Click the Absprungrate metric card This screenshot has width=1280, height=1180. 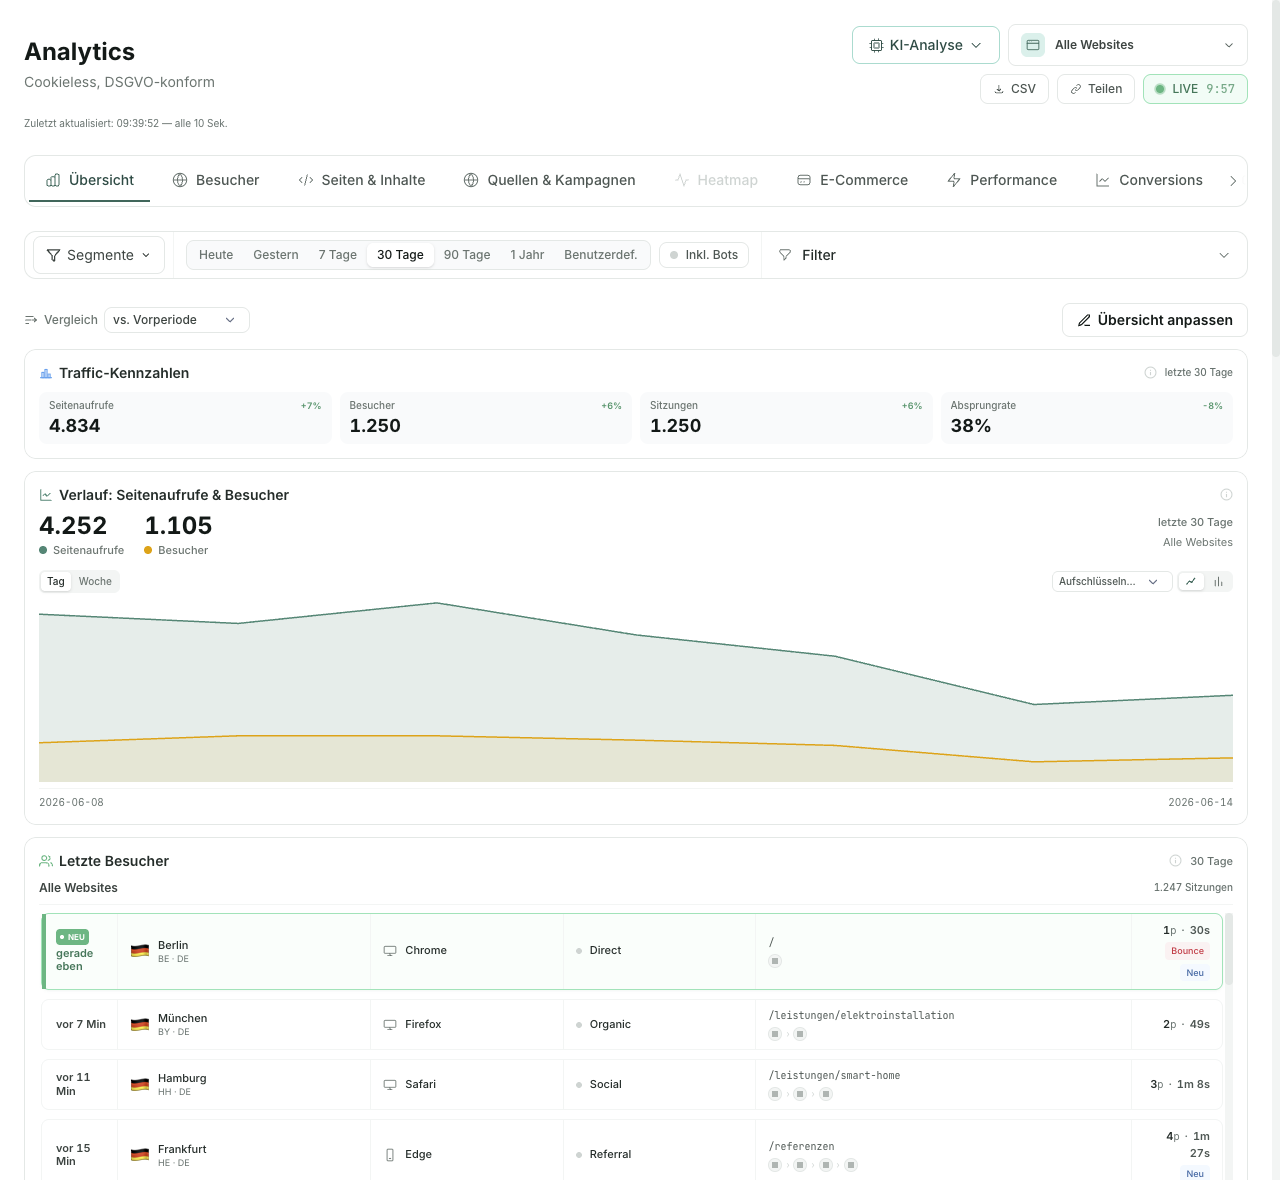coord(1087,417)
